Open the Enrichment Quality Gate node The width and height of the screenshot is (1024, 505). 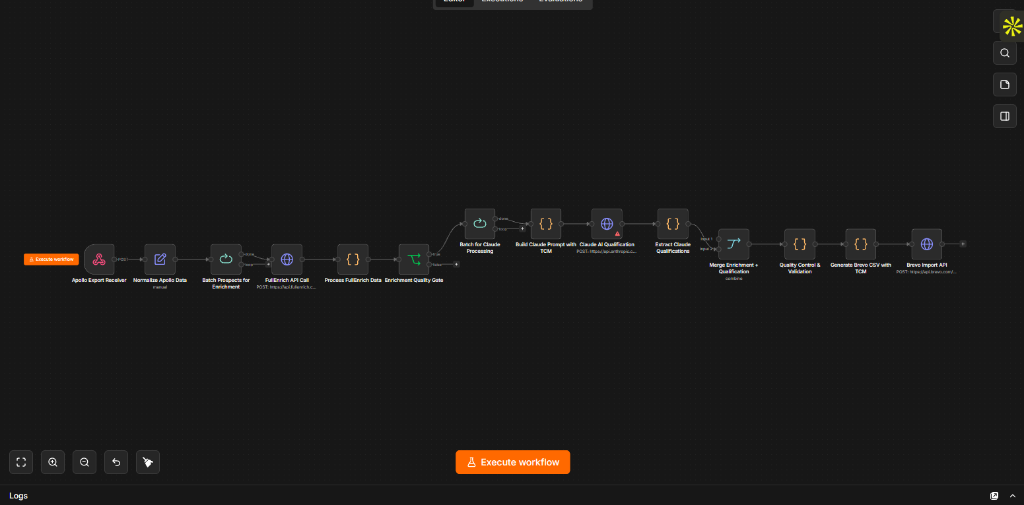pos(413,259)
